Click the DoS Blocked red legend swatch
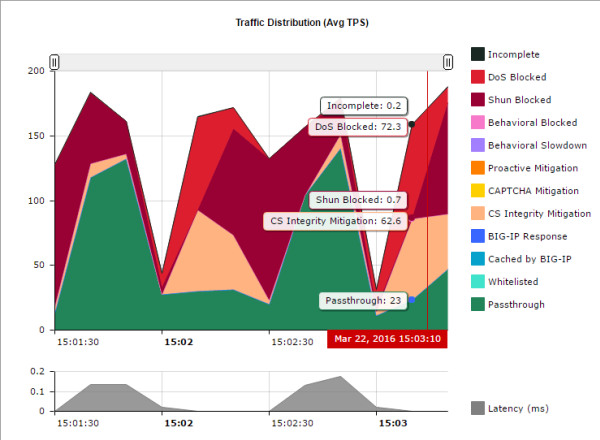 click(478, 77)
